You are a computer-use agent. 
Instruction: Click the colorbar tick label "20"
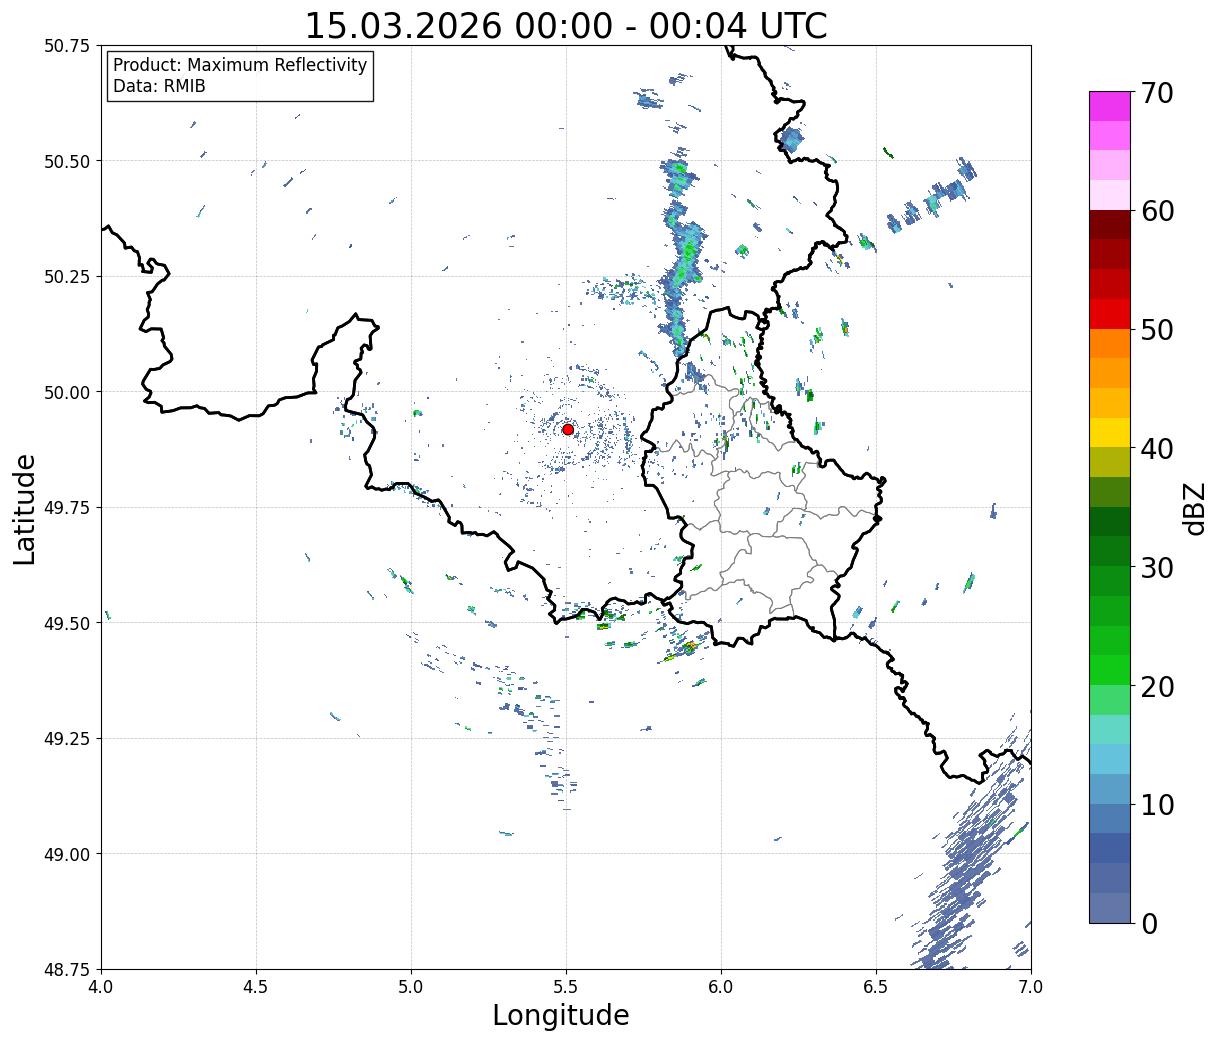tap(1157, 686)
